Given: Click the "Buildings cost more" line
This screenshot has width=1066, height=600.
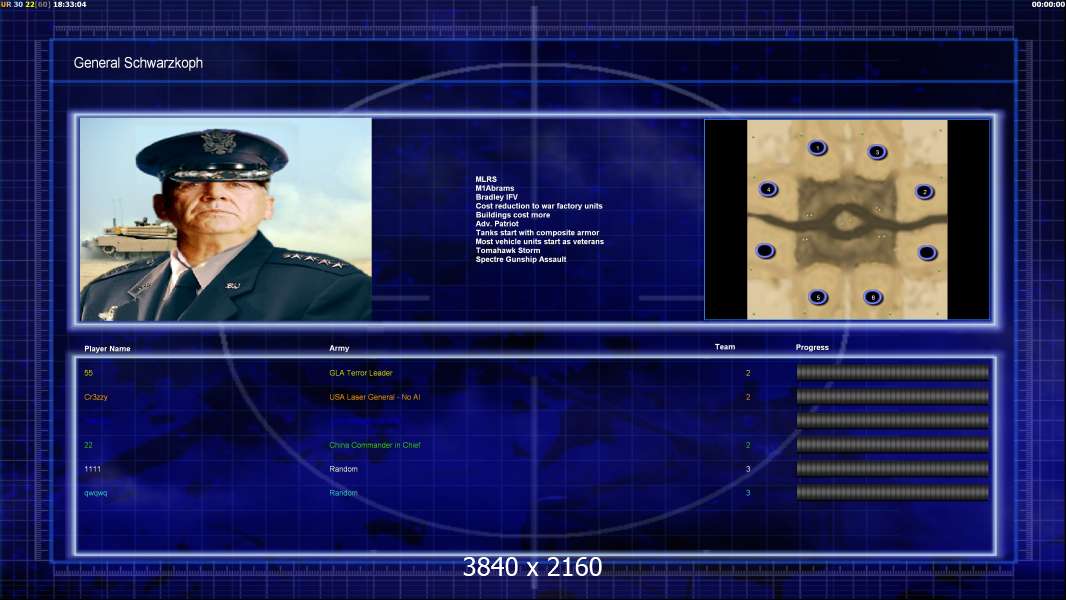Looking at the screenshot, I should point(513,215).
